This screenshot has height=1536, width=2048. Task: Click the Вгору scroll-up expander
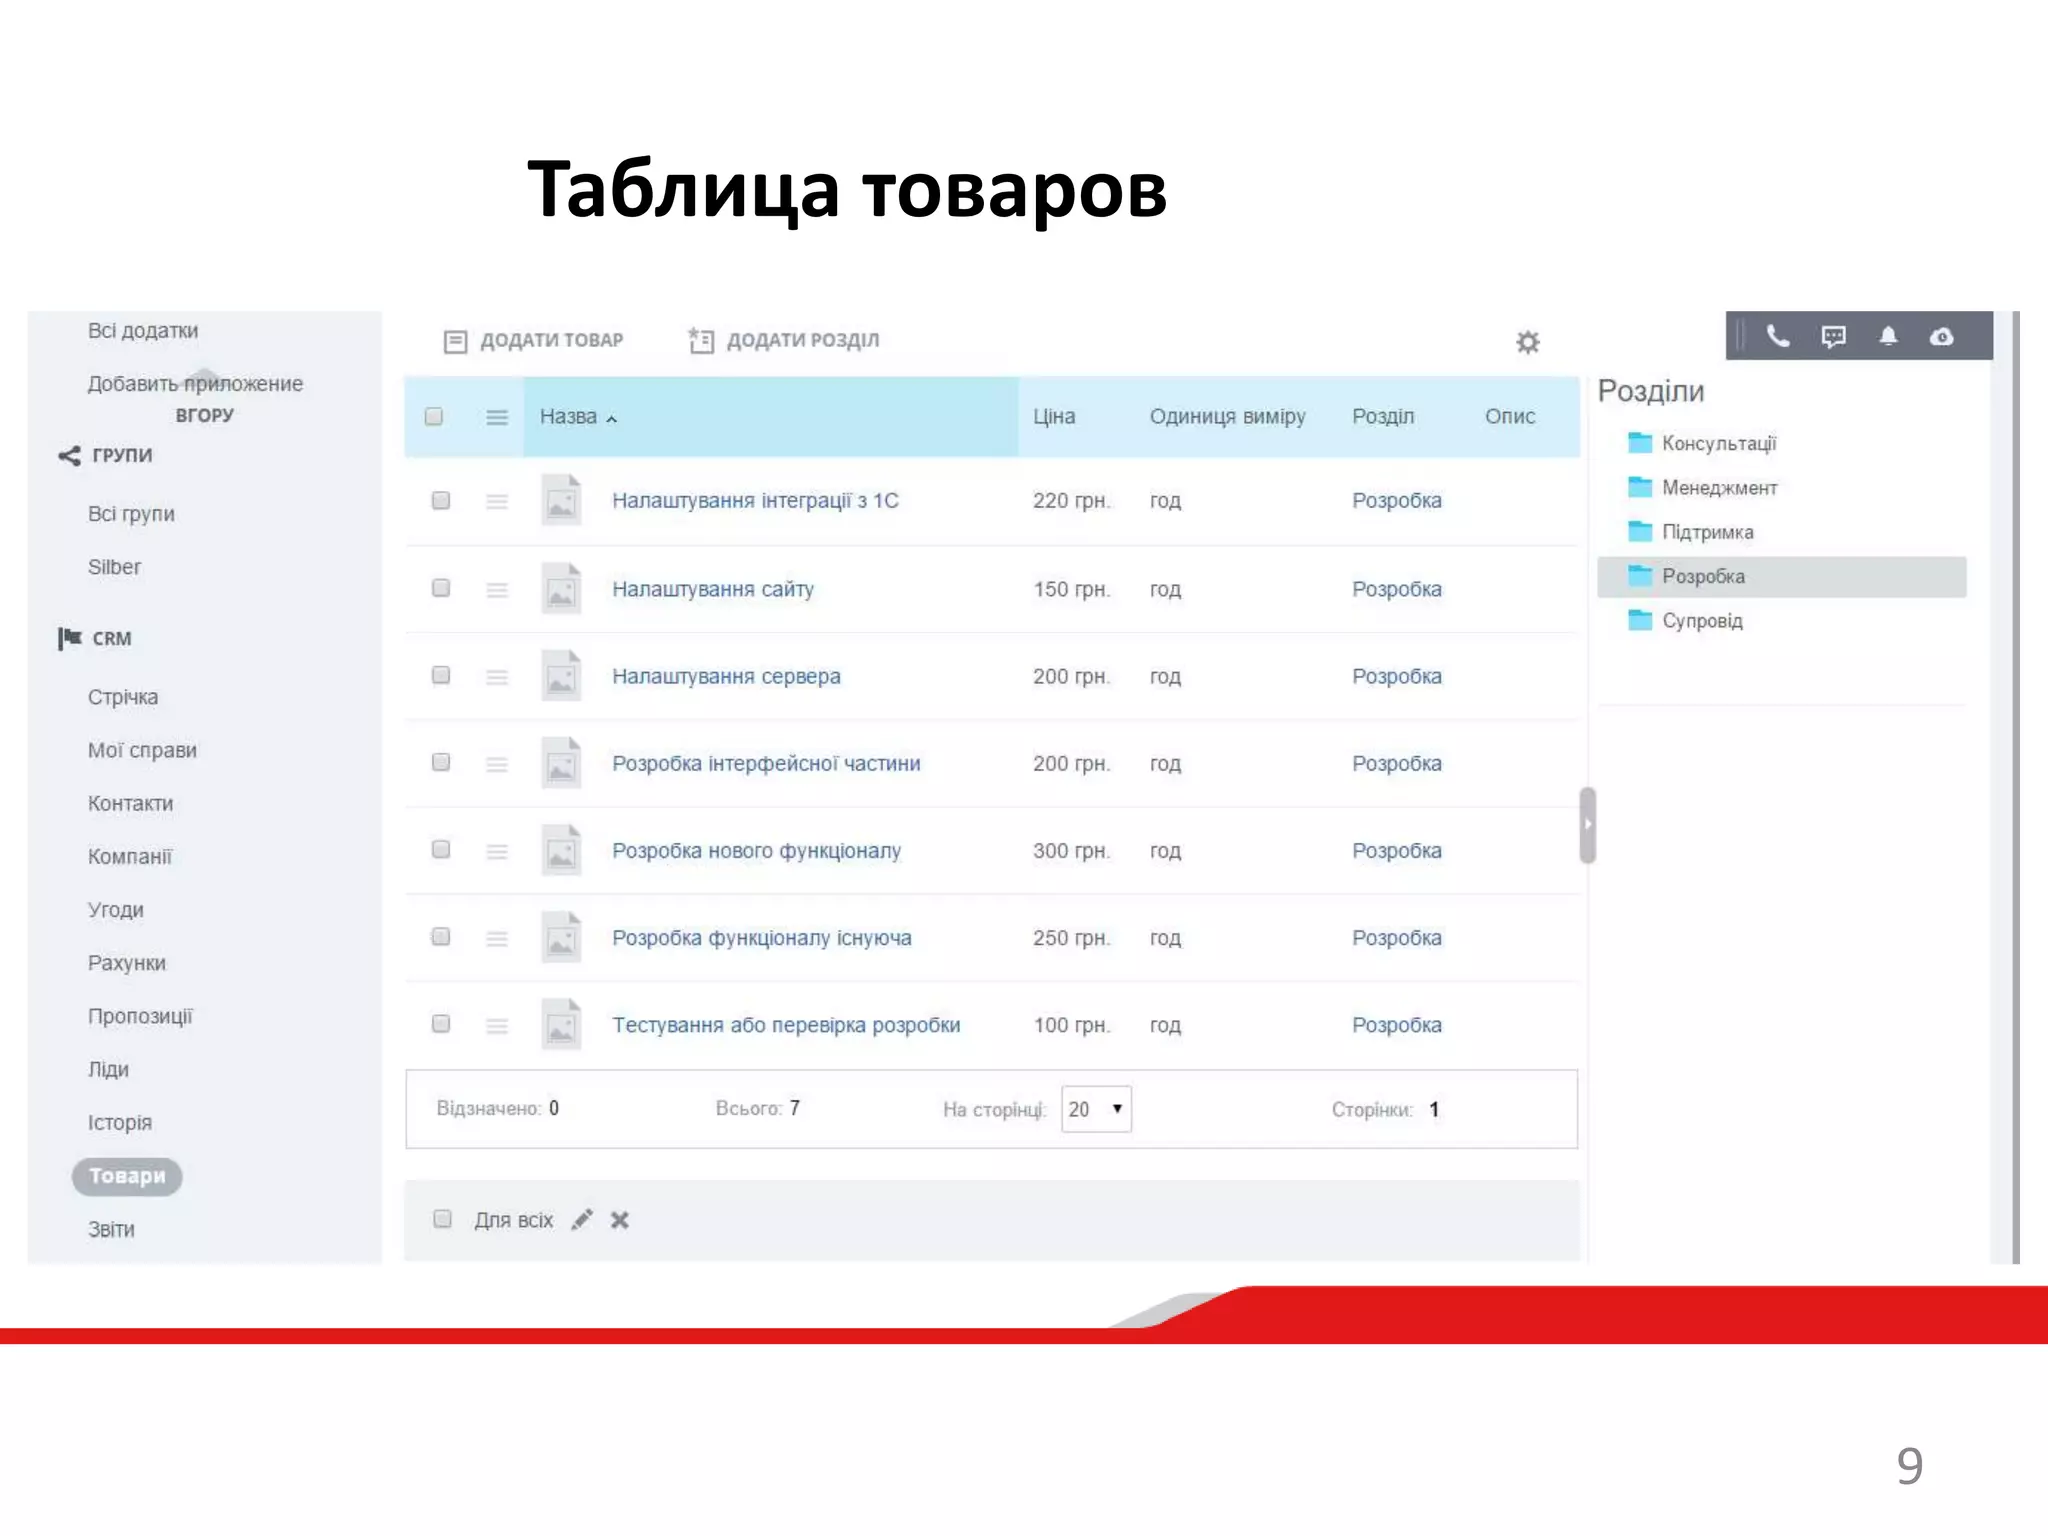[204, 414]
